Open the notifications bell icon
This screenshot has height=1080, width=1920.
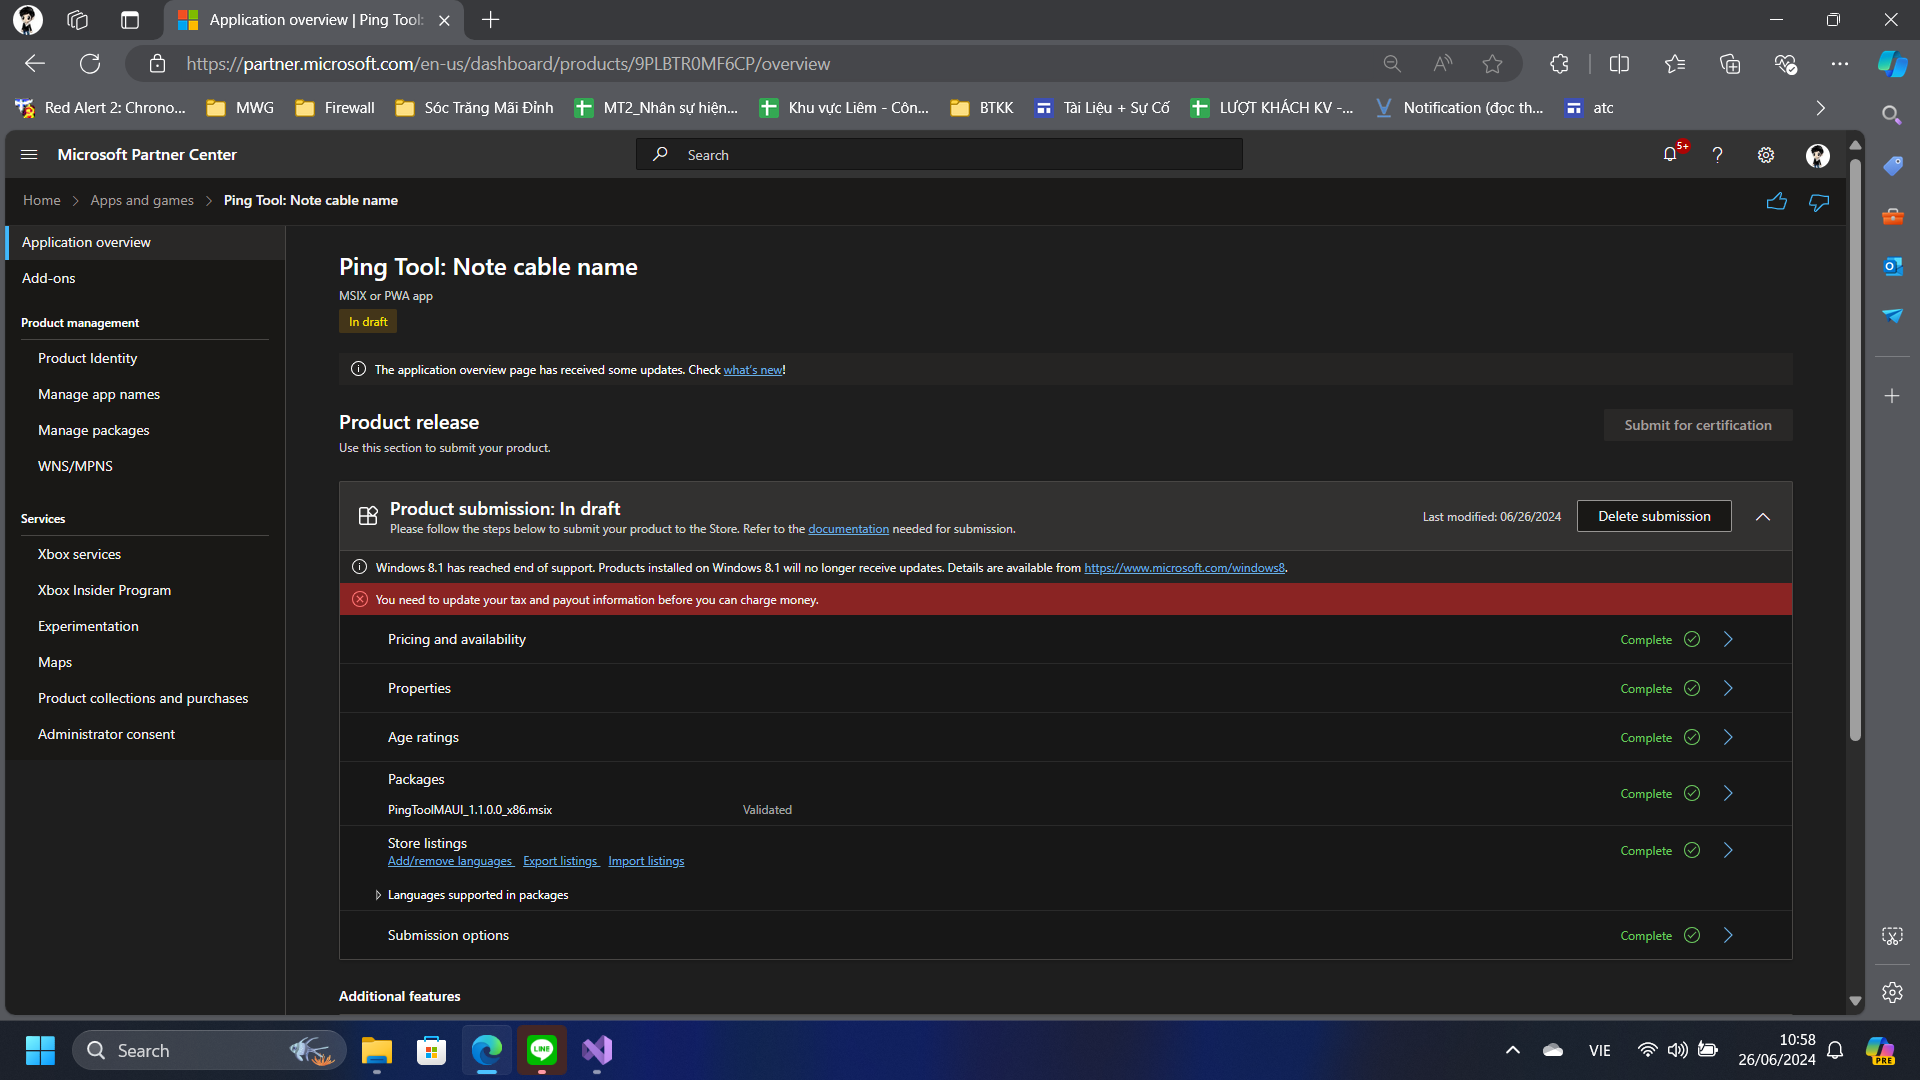(1670, 155)
